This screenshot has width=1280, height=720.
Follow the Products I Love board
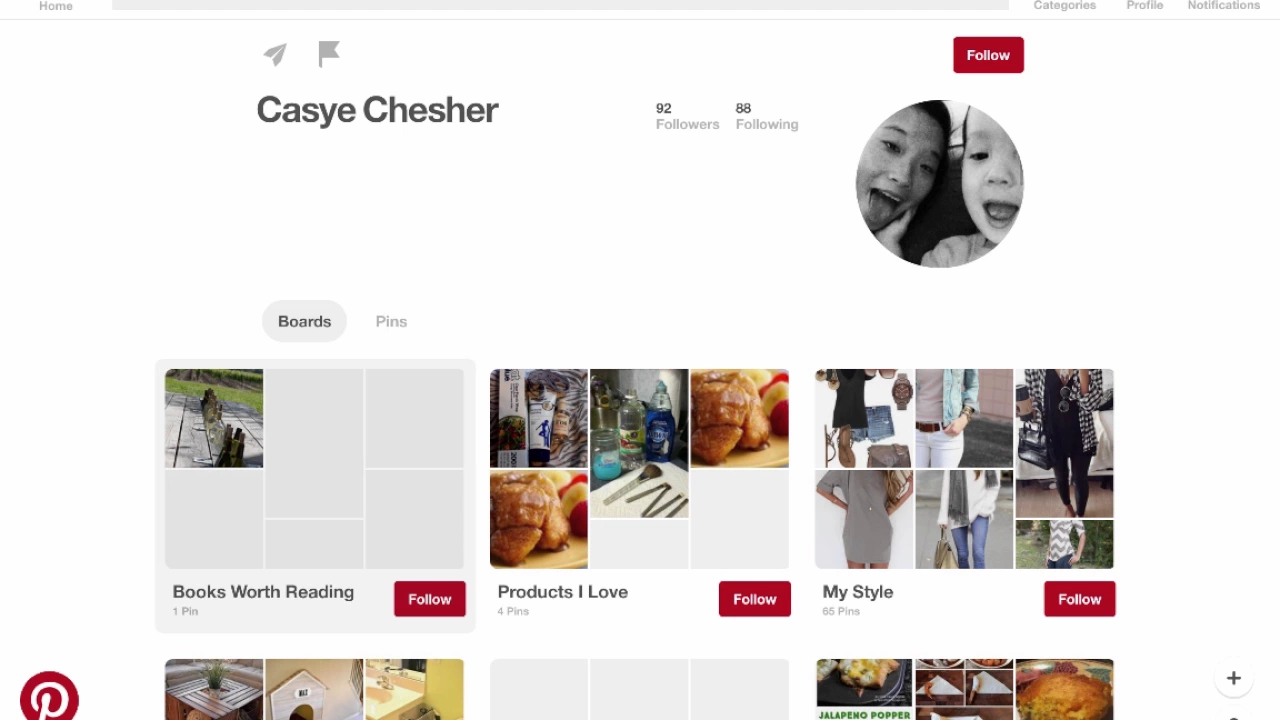755,599
